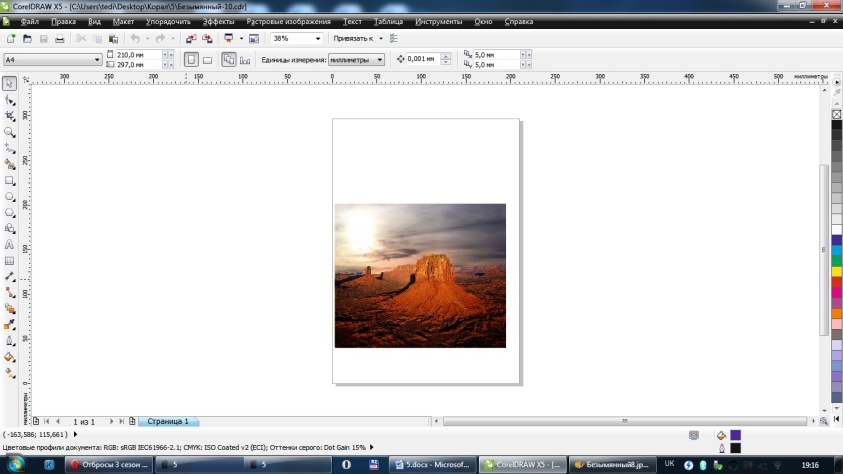The width and height of the screenshot is (843, 474).
Task: Set portrait page orientation
Action: pos(191,60)
